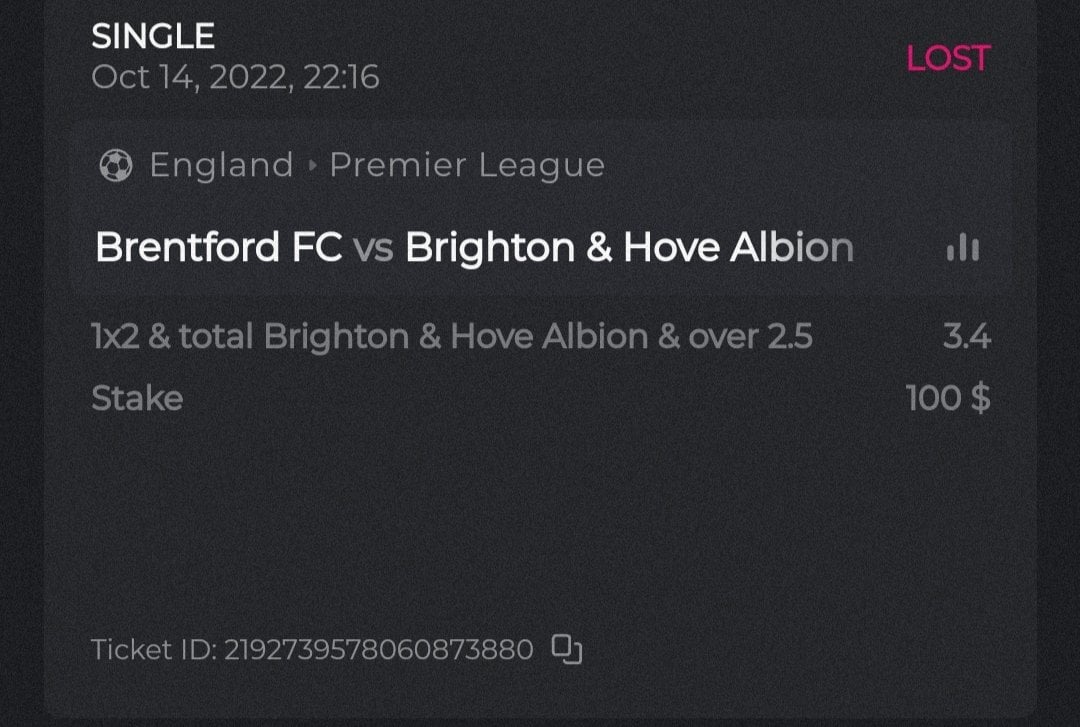Click the 'vs' separator in match title

pos(373,248)
